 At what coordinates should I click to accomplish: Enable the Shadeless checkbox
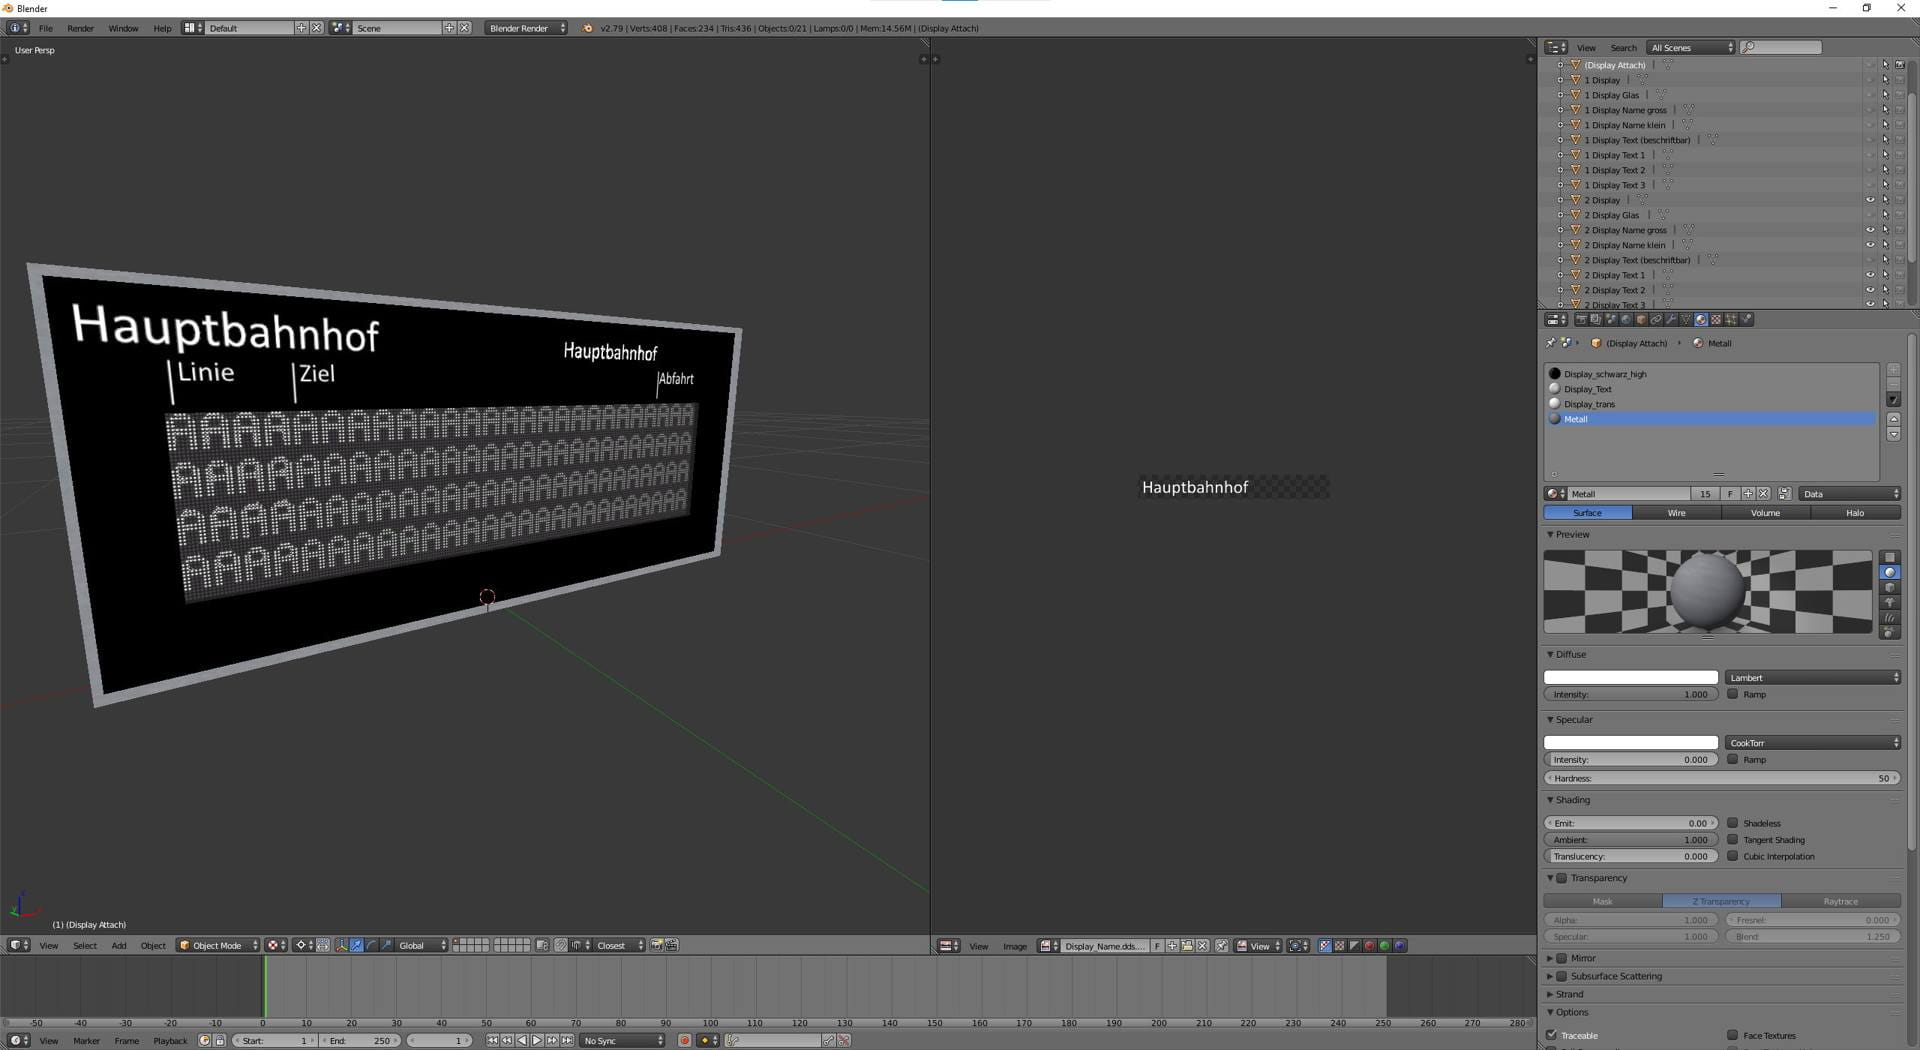pos(1733,823)
